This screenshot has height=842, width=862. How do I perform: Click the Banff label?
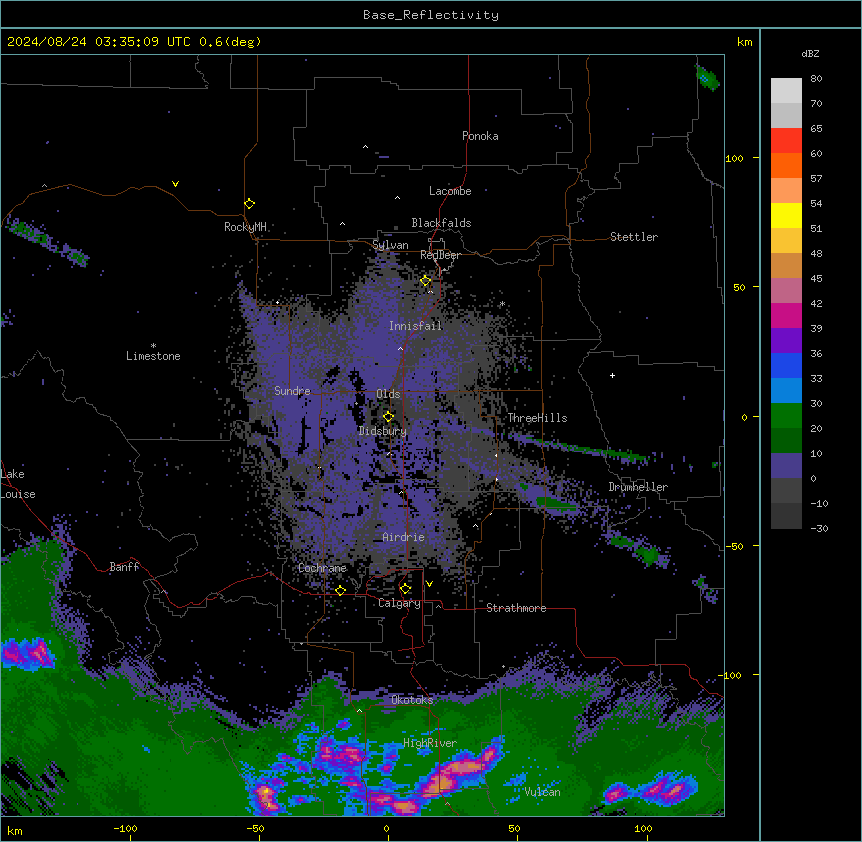124,567
